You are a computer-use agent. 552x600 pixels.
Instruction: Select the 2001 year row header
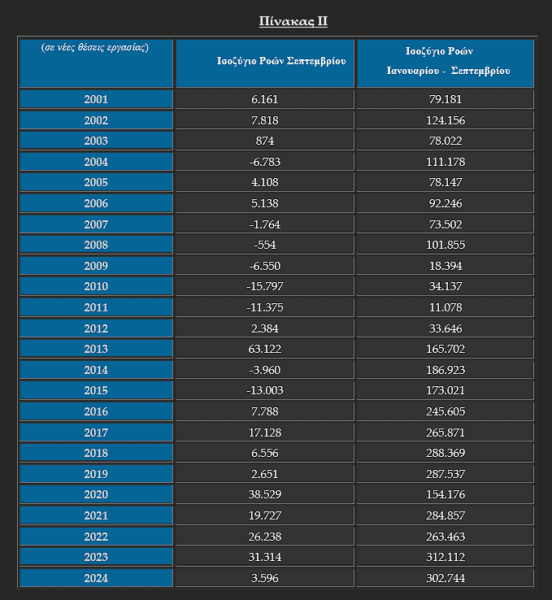click(x=96, y=99)
